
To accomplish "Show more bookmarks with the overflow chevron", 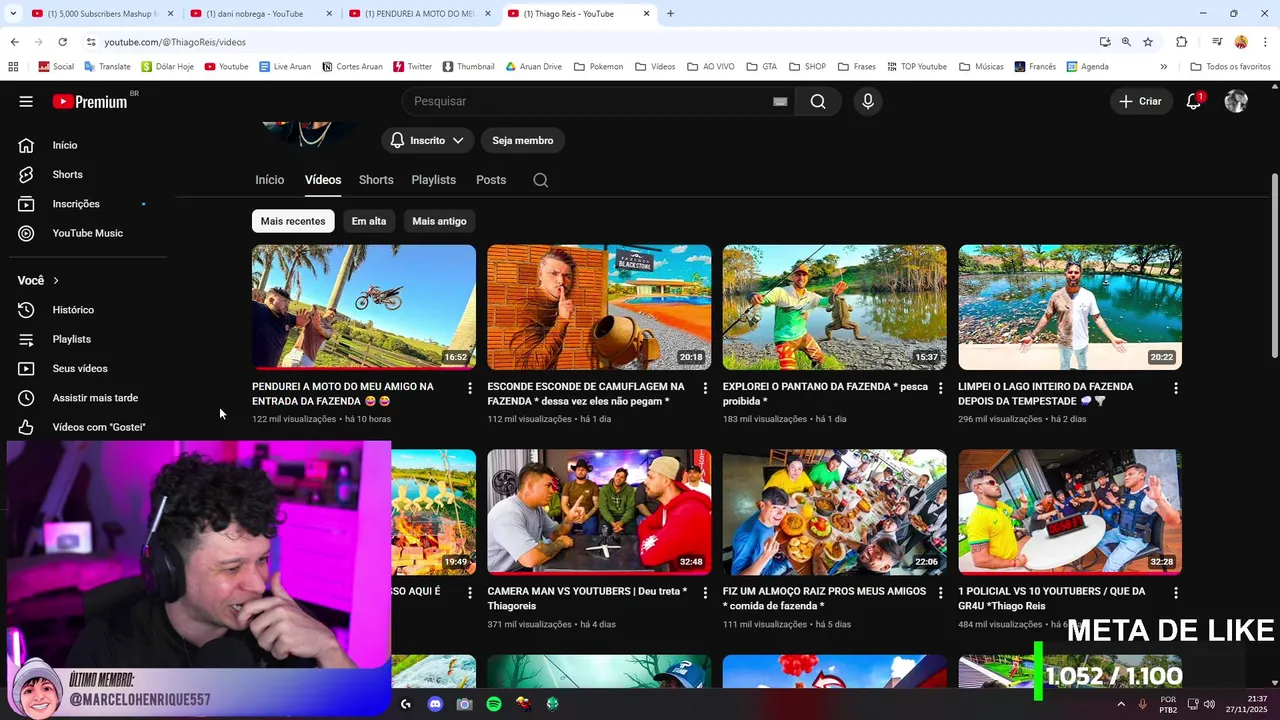I will click(x=1163, y=67).
